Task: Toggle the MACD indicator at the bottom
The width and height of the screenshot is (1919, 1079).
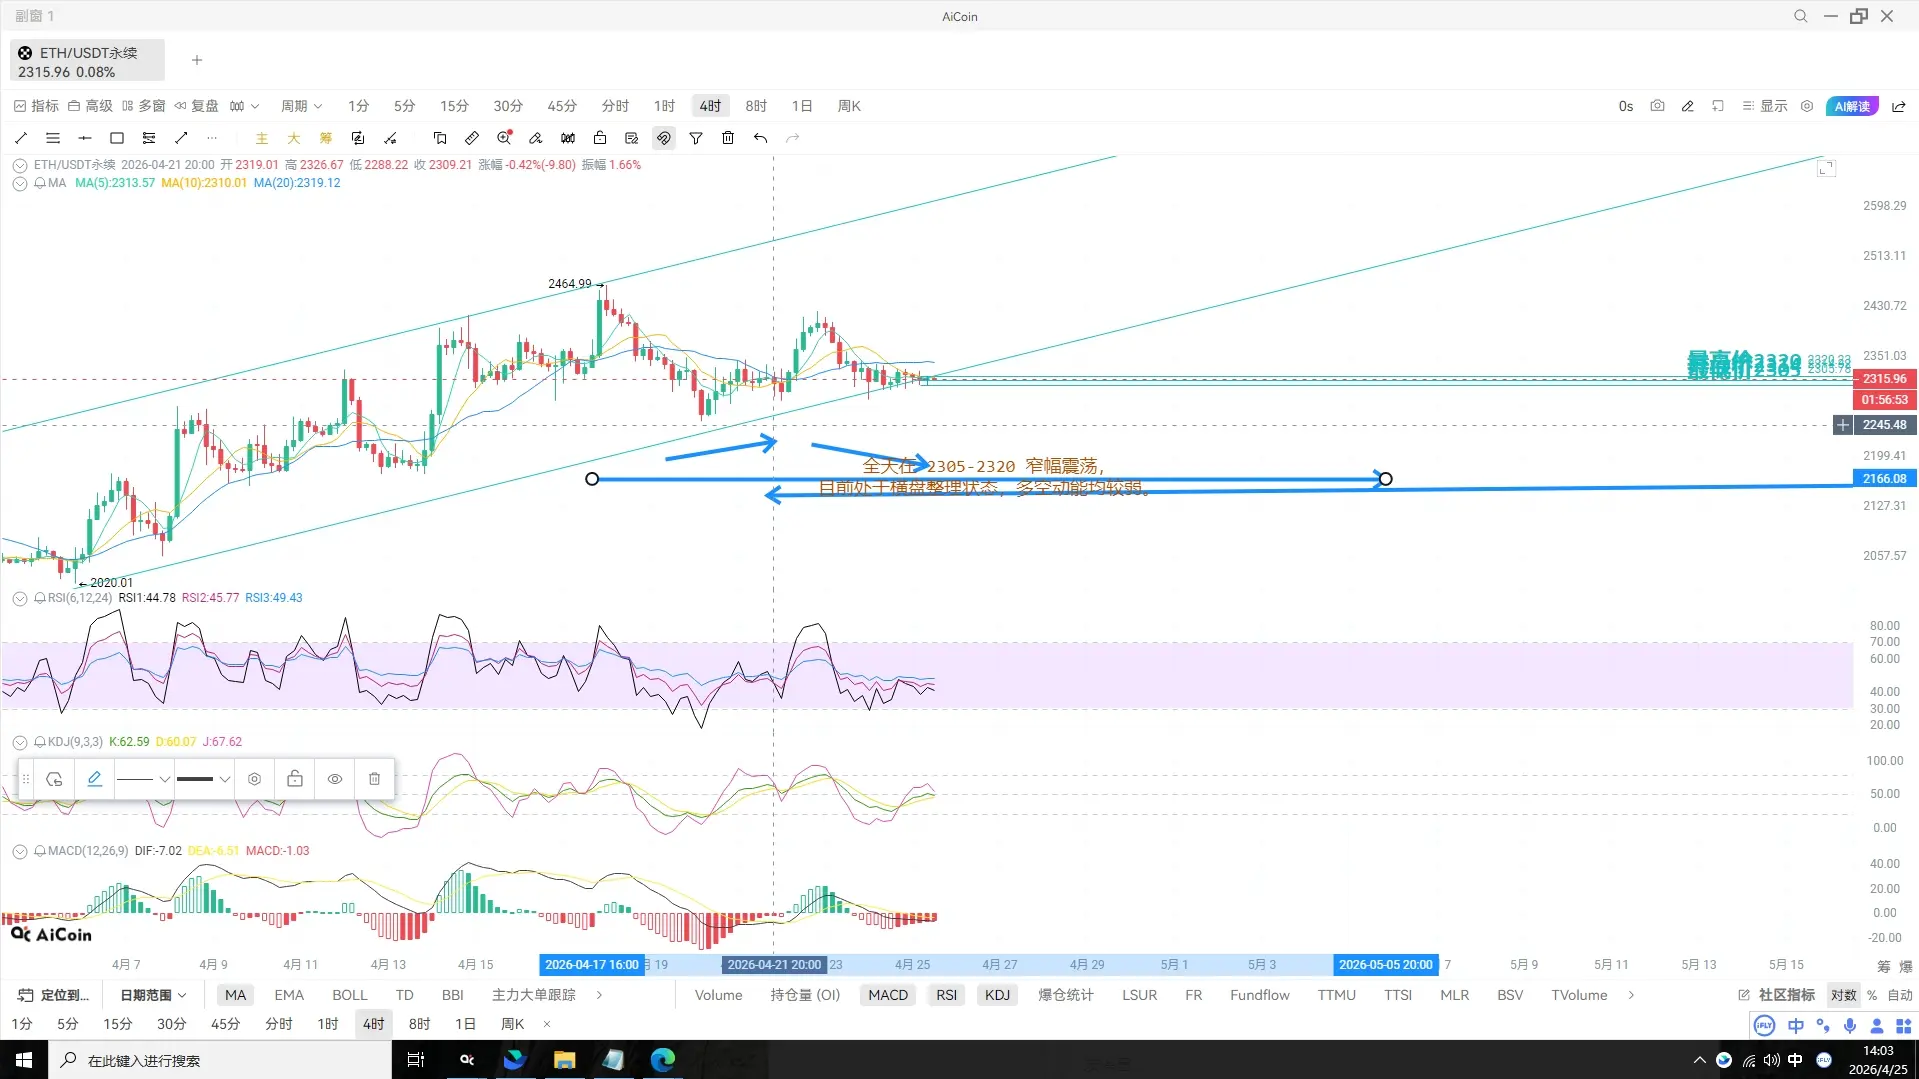Action: coord(888,995)
